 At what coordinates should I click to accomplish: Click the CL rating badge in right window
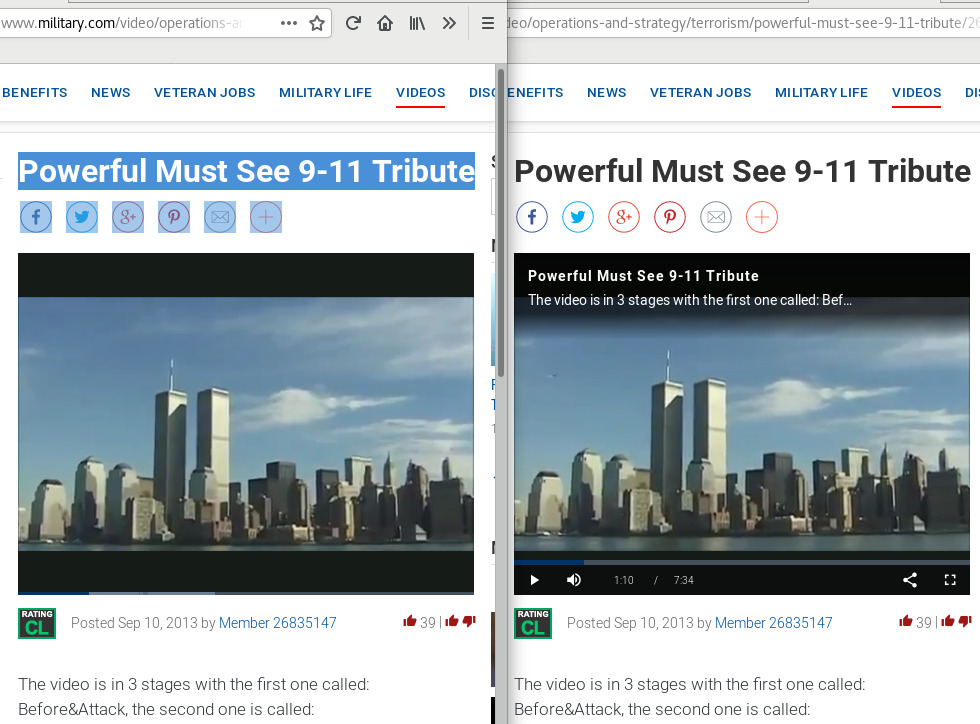coord(533,623)
